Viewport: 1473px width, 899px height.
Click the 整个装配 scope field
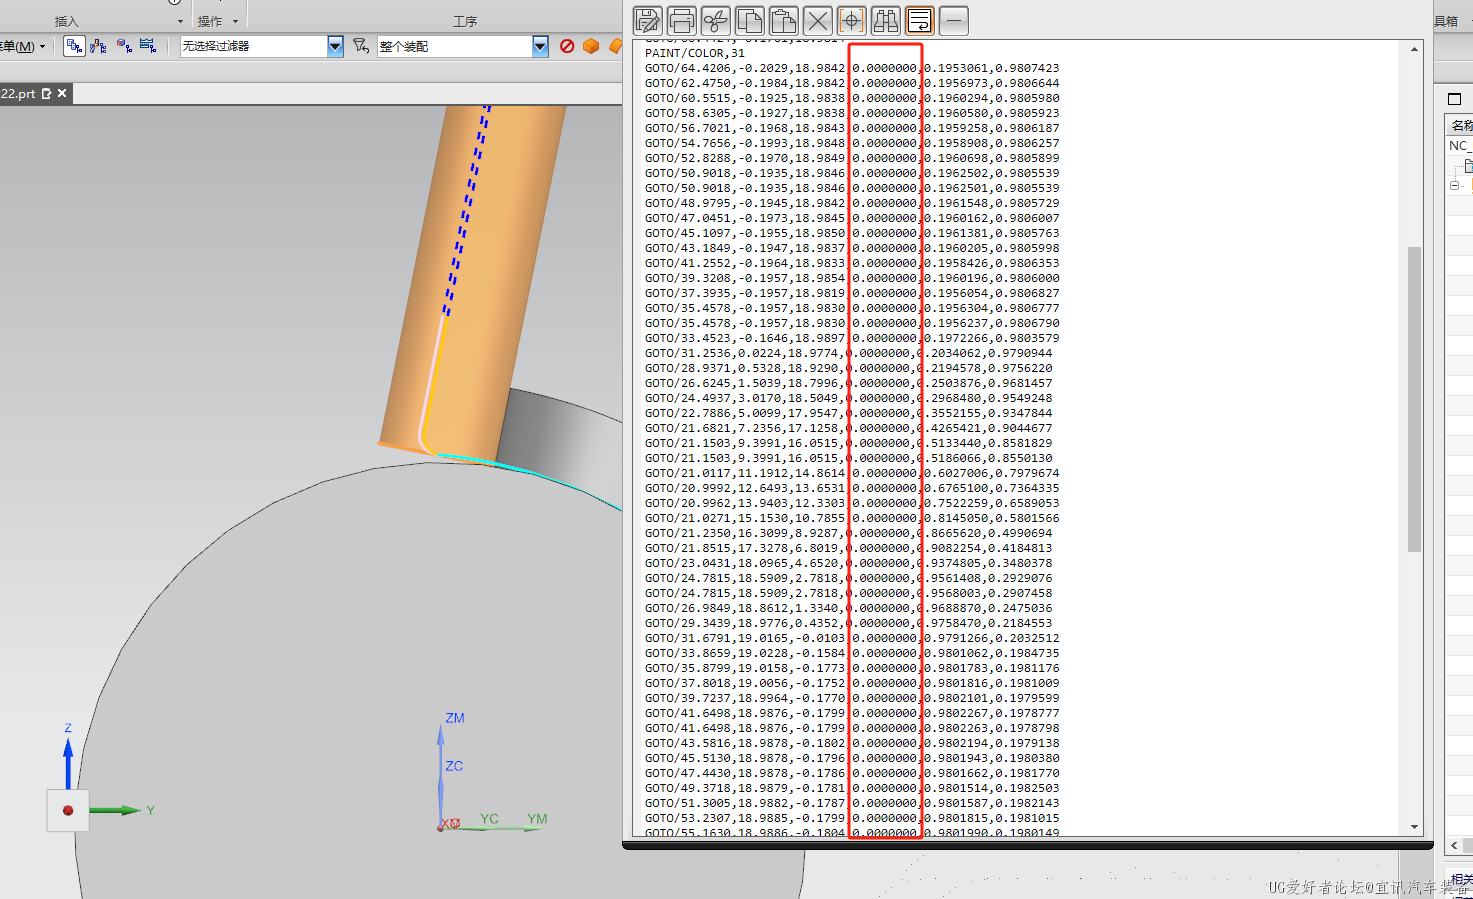(455, 46)
